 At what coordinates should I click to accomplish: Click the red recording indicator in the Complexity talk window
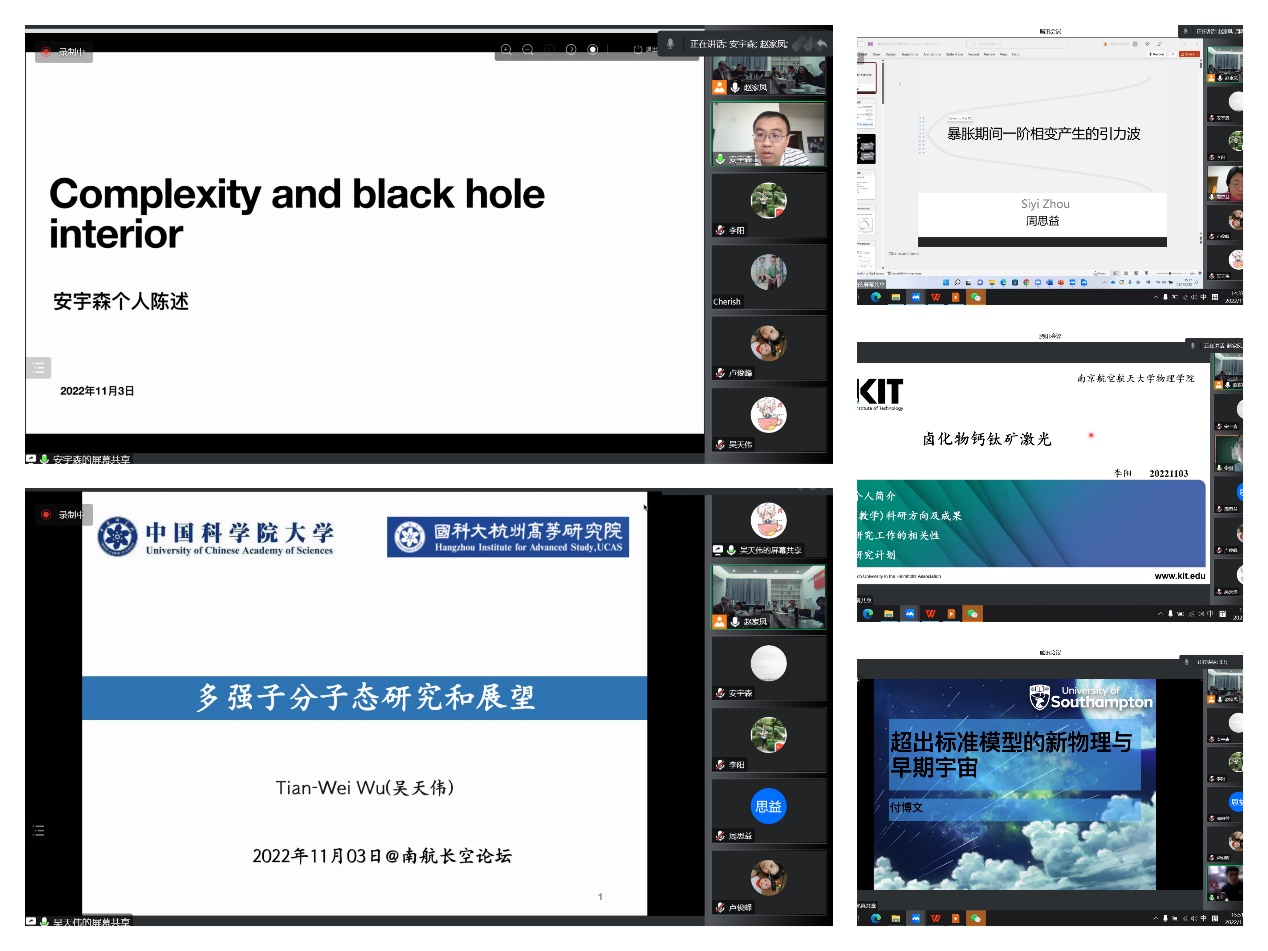45,51
